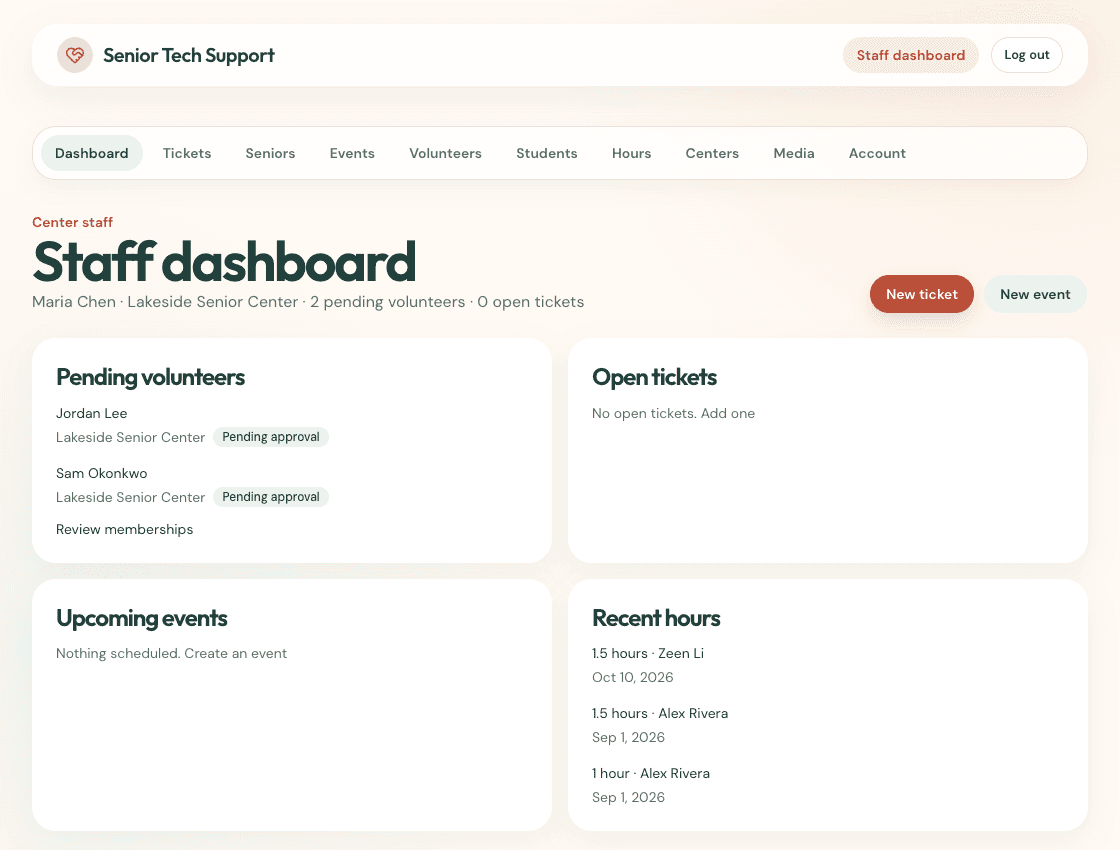The image size is (1120, 850).
Task: Click the 'Recent hours' card heading
Action: coord(656,618)
